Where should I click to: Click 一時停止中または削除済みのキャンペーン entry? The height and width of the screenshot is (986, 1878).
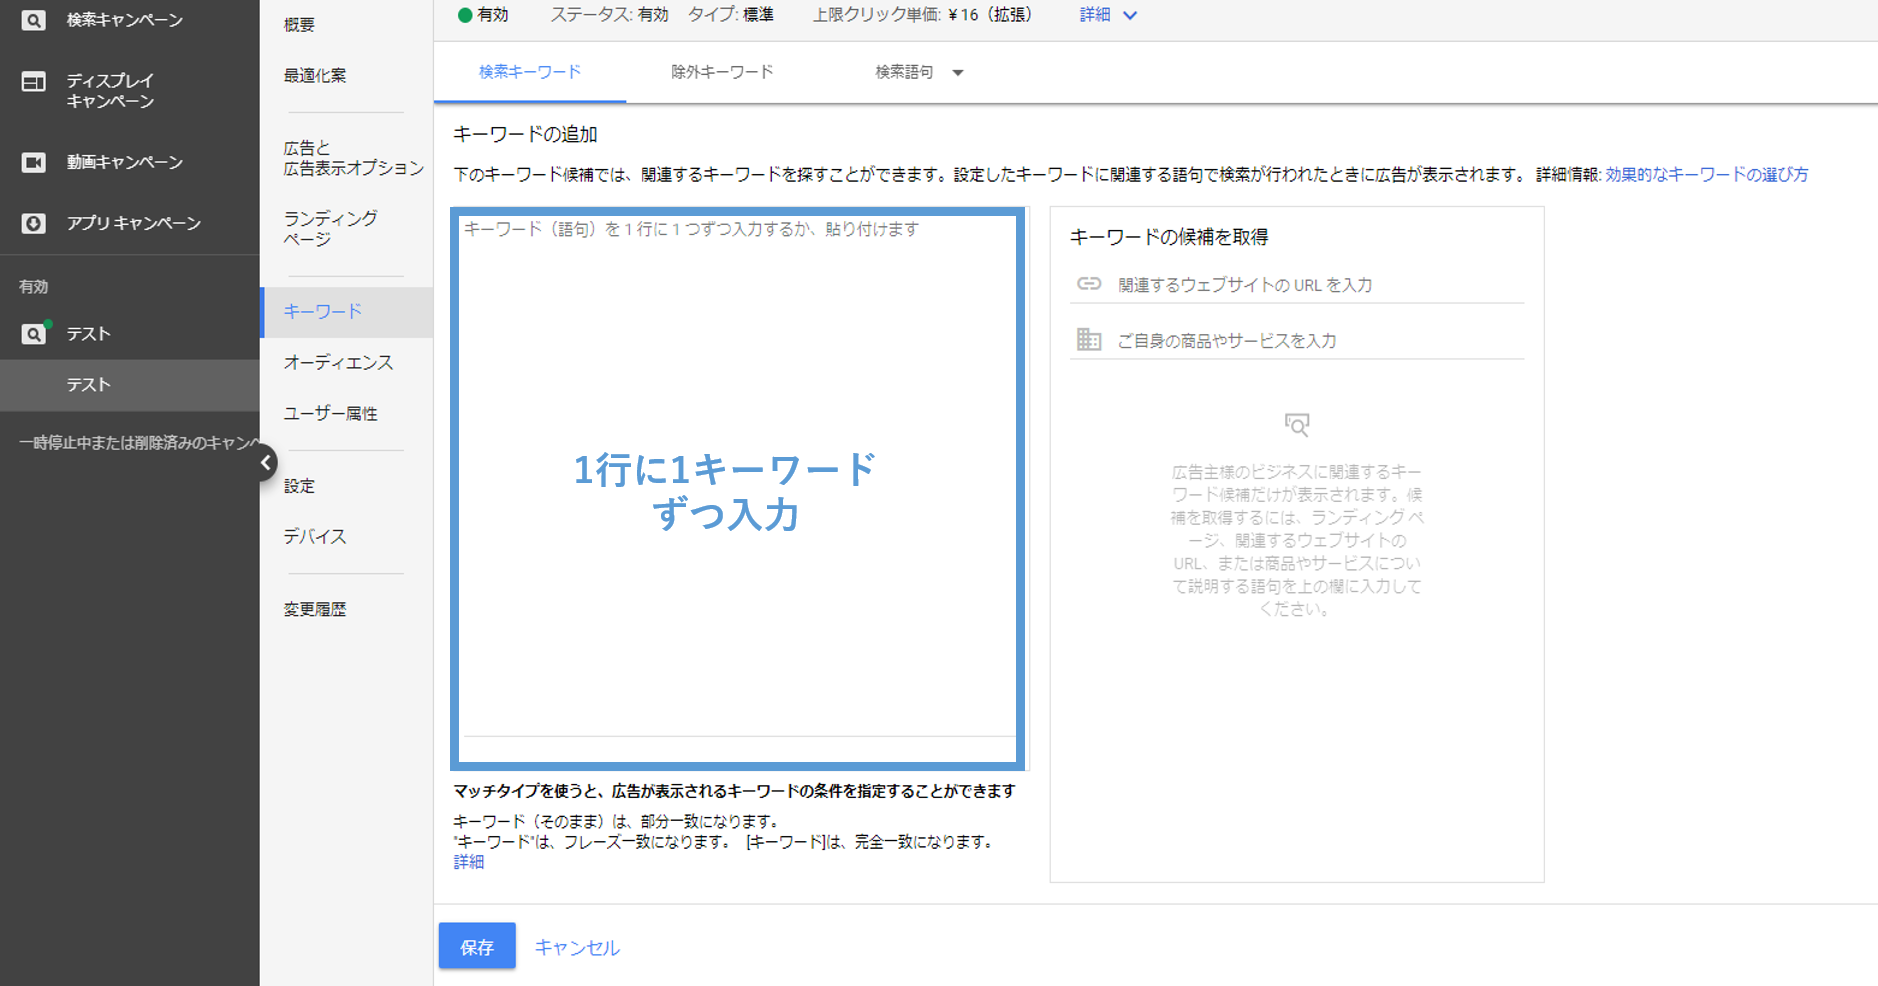(139, 443)
